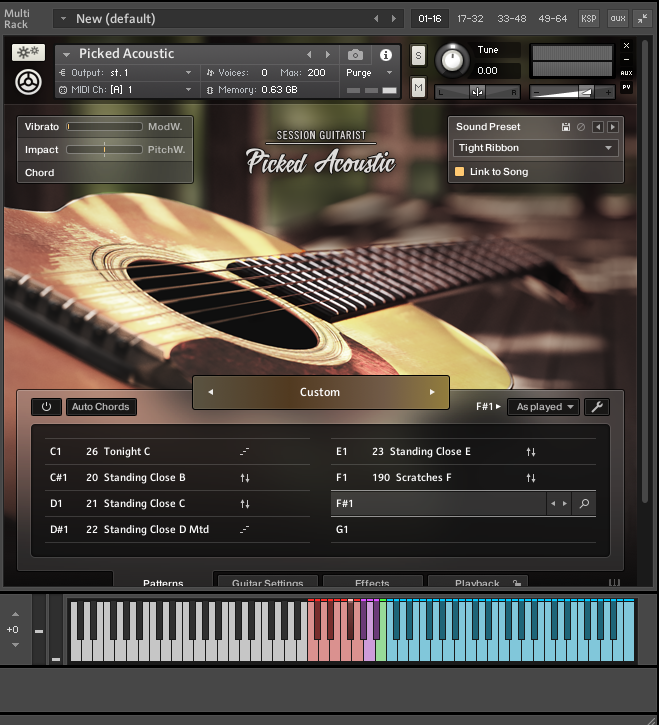Show instrument page 33-48
659x725 pixels.
(511, 18)
